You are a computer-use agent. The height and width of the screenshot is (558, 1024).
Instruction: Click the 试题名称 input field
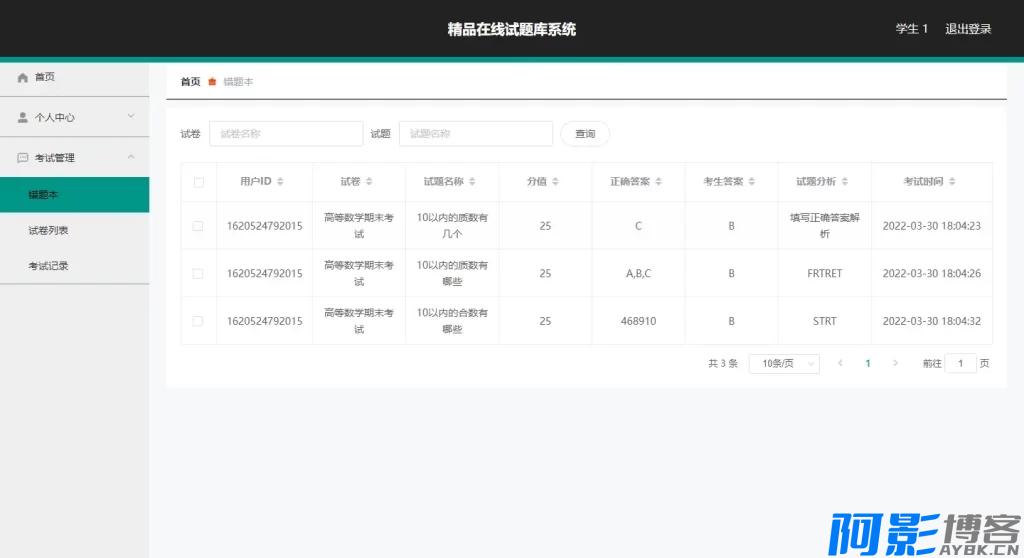point(476,134)
